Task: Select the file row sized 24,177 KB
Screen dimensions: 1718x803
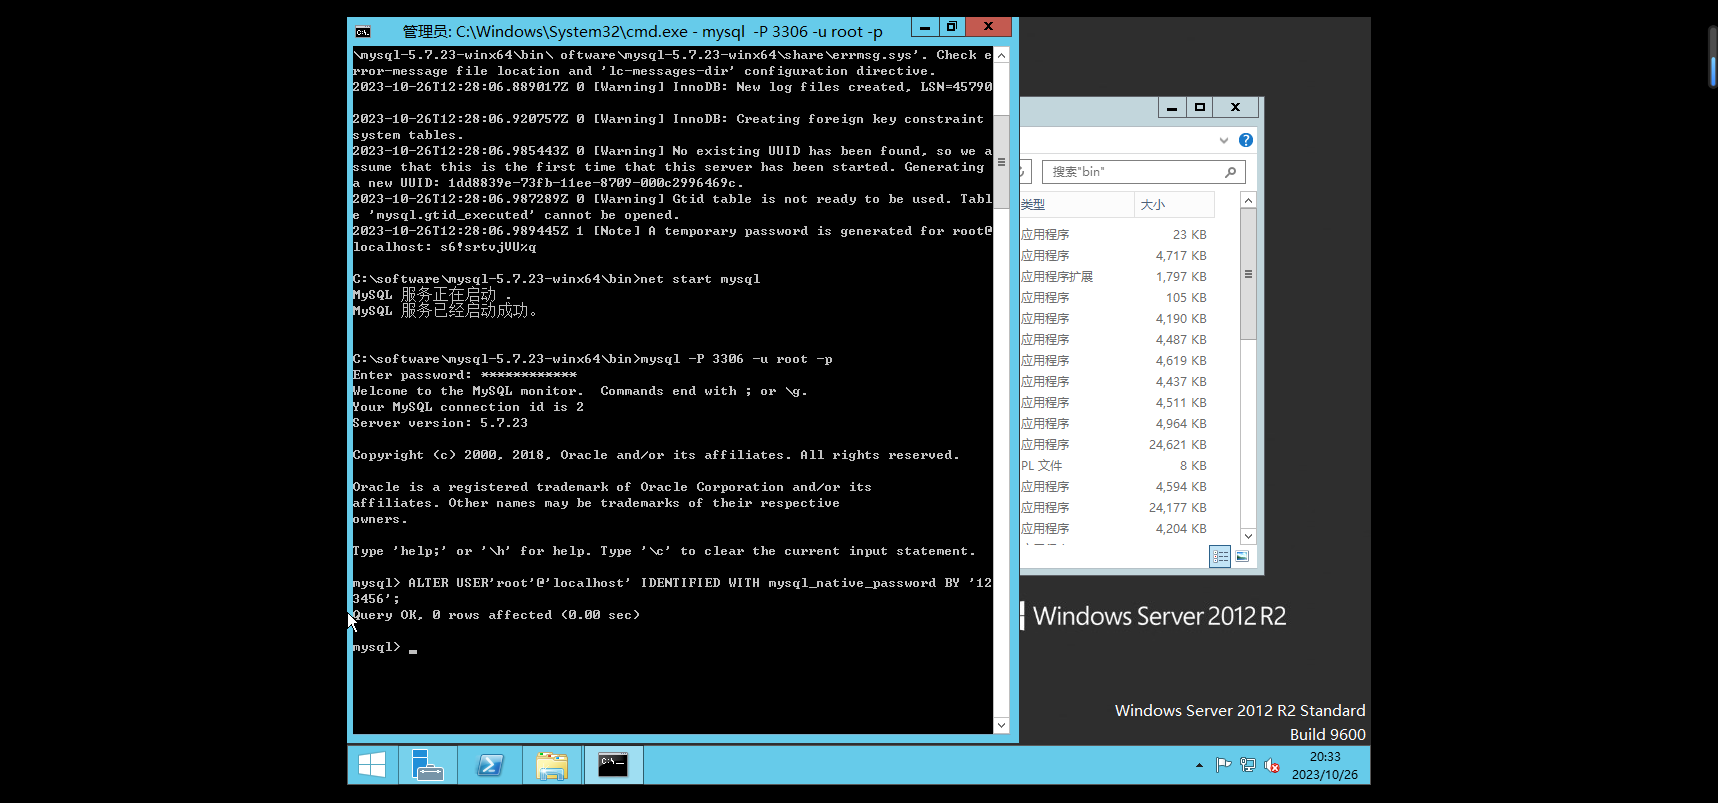Action: pyautogui.click(x=1117, y=508)
